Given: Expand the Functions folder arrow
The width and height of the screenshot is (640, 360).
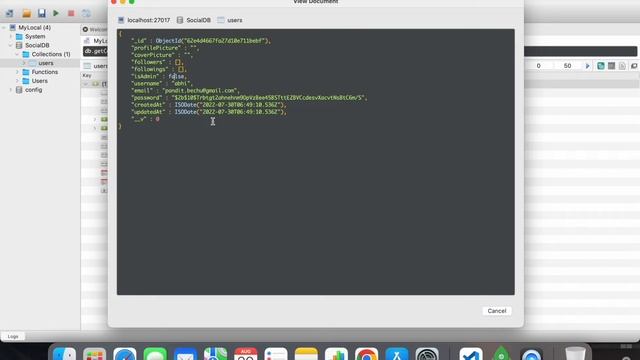Looking at the screenshot, I should (17, 72).
